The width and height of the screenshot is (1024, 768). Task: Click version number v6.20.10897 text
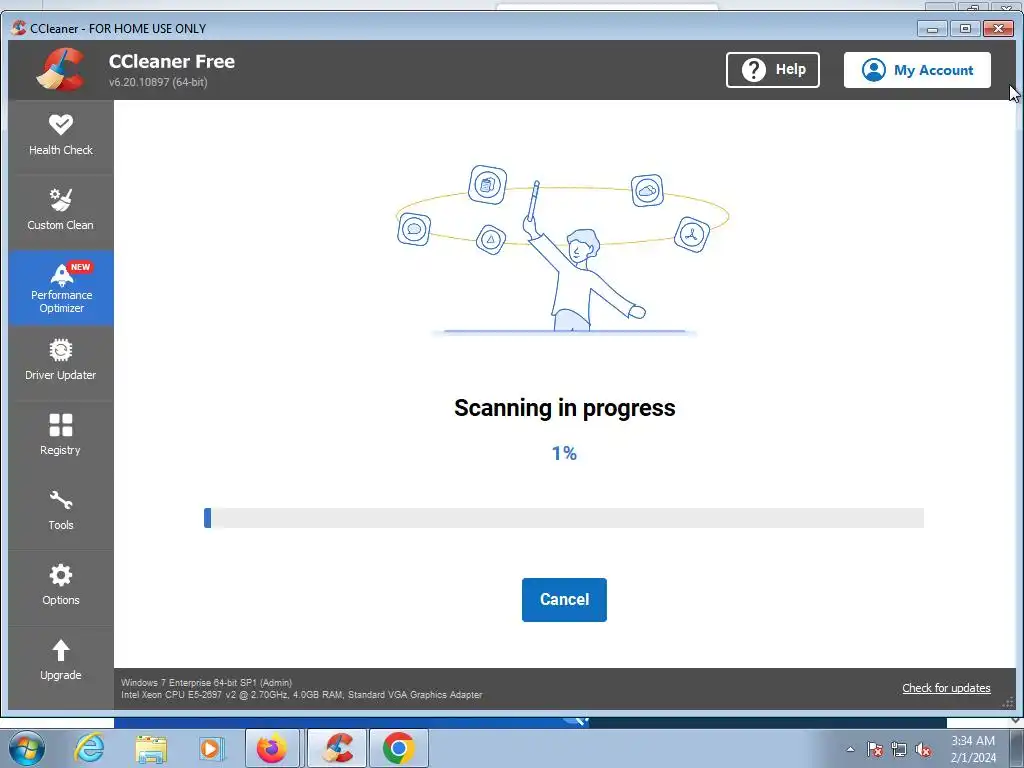158,82
